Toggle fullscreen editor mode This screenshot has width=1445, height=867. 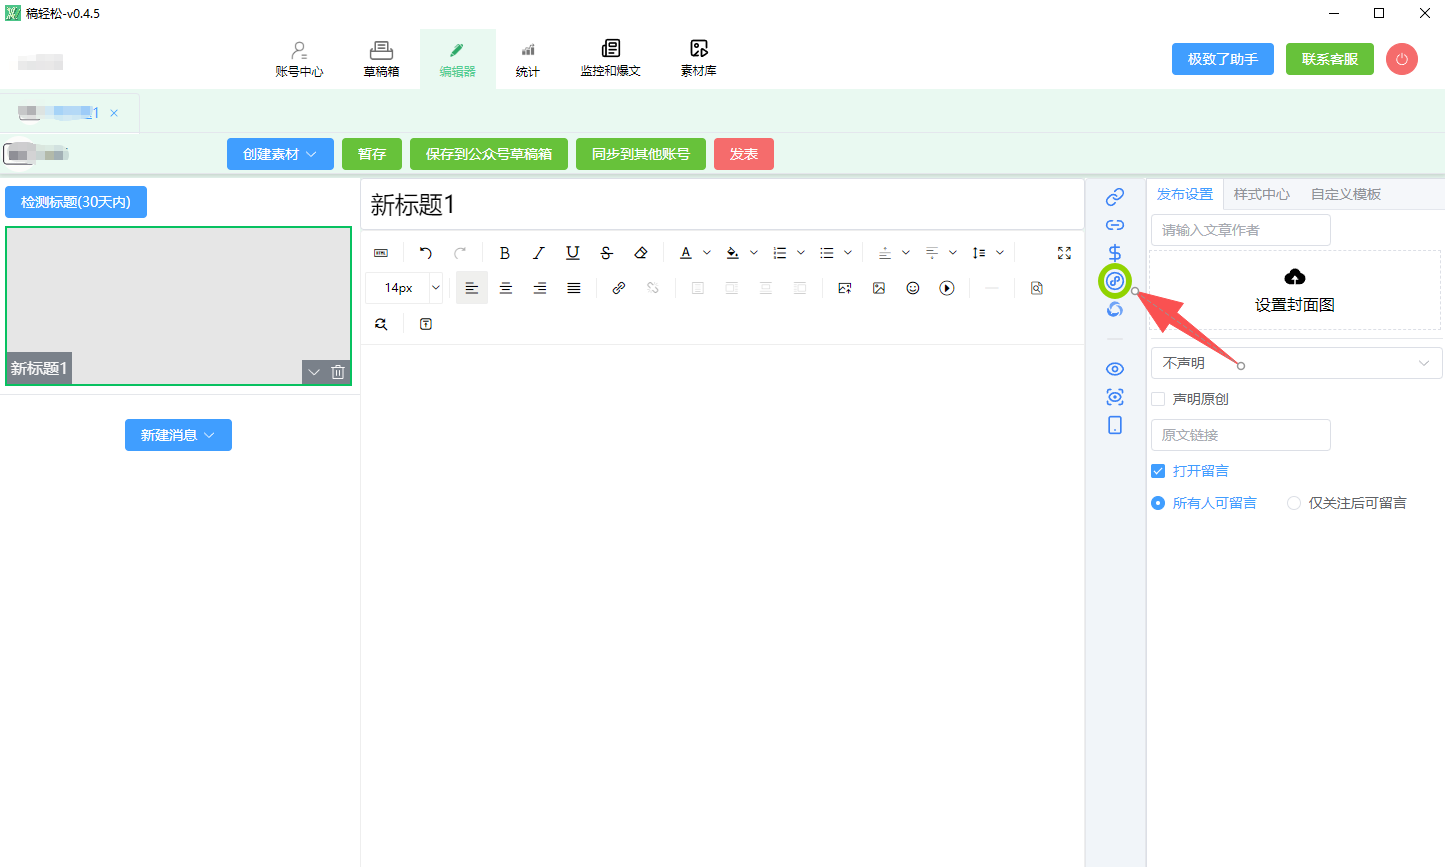(1064, 253)
